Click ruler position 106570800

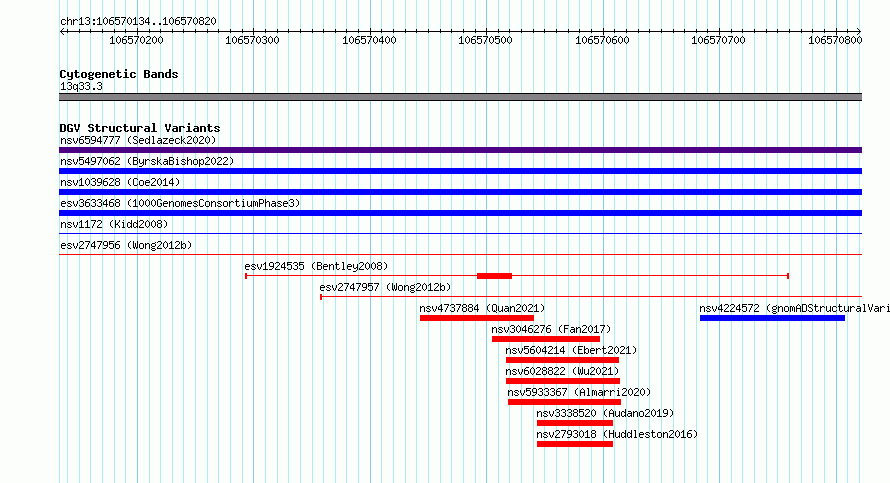pos(836,40)
